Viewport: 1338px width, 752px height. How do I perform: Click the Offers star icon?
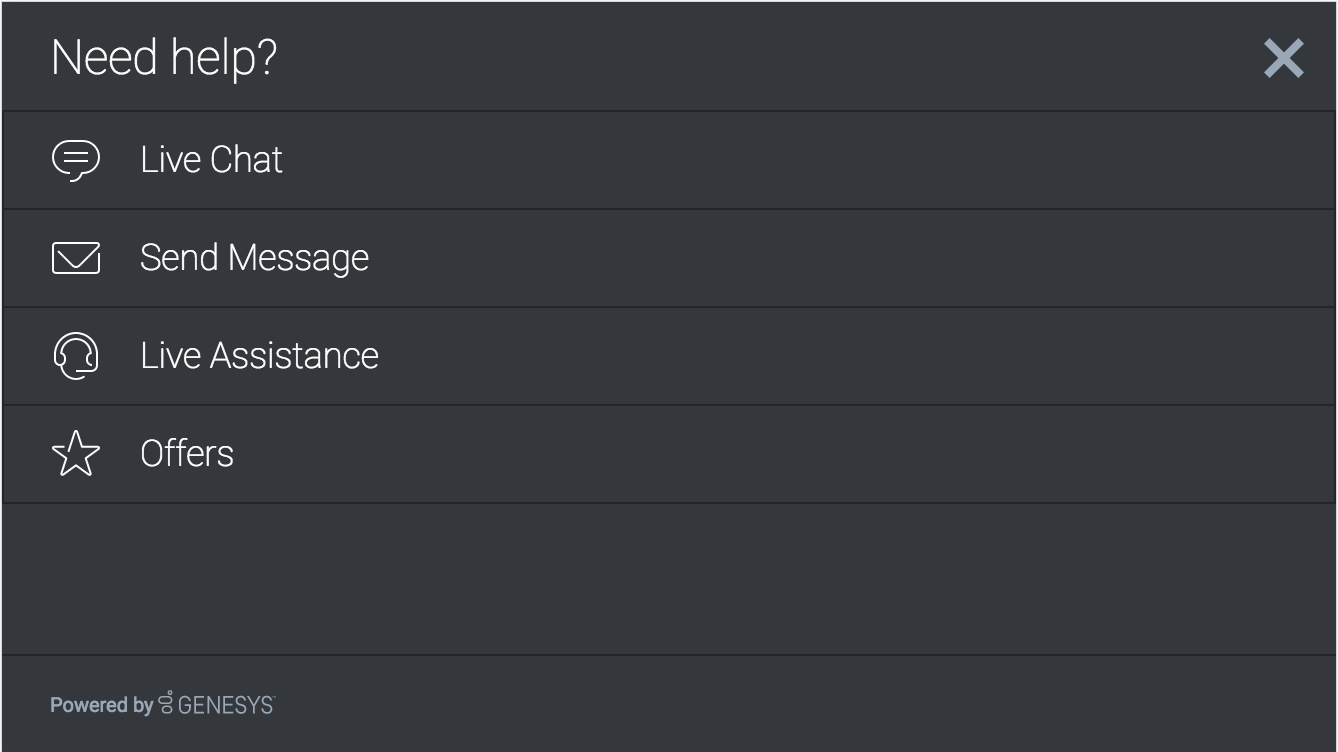pyautogui.click(x=76, y=454)
